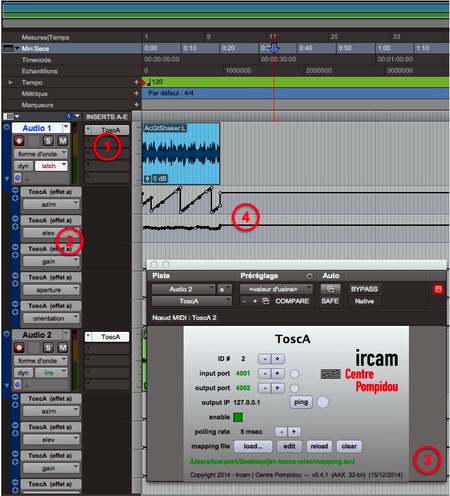Viewport: 450px width, 496px height.
Task: Remove the gain lane under Audio 1
Action: 15,247
